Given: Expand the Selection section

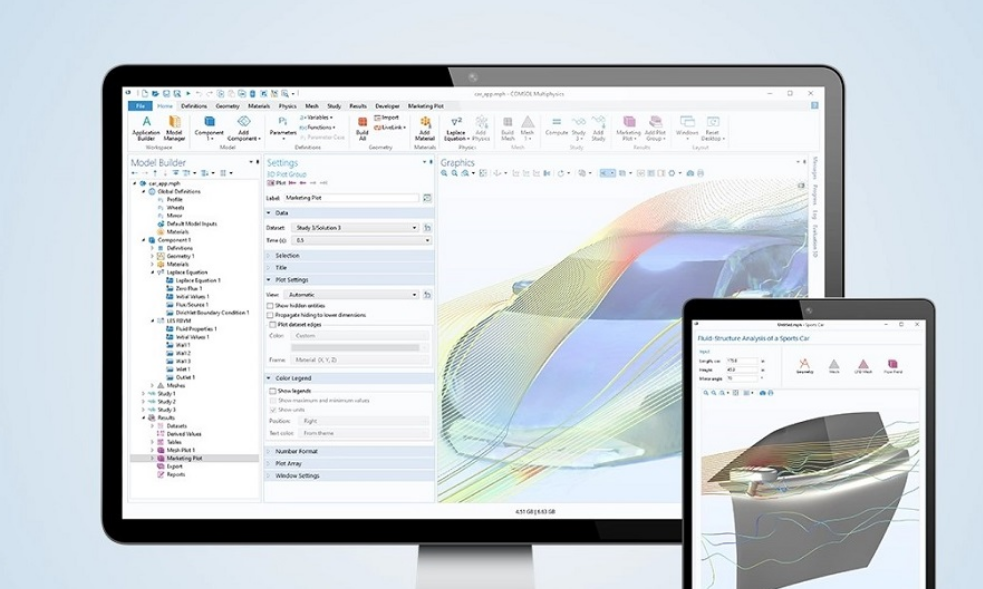Looking at the screenshot, I should (349, 256).
